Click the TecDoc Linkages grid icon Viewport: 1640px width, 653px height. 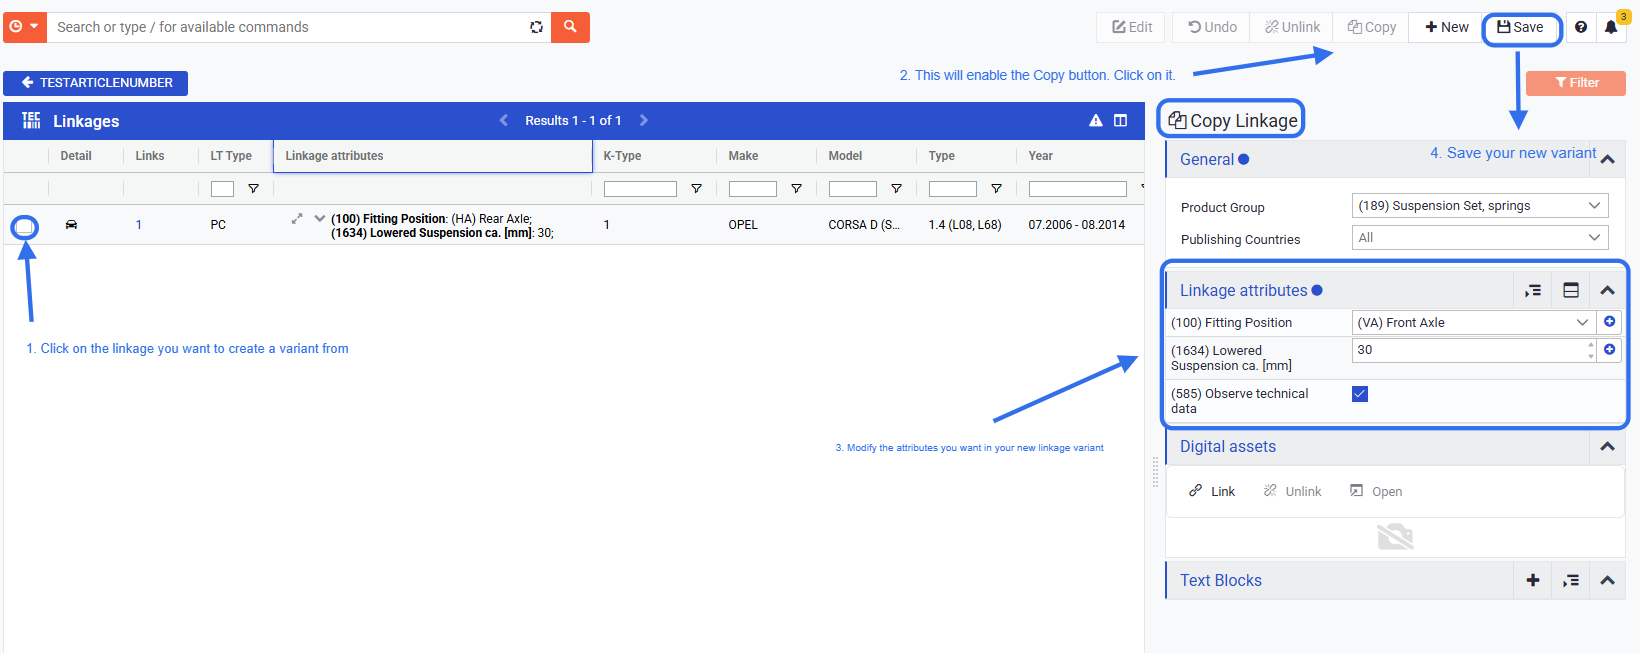pos(31,120)
